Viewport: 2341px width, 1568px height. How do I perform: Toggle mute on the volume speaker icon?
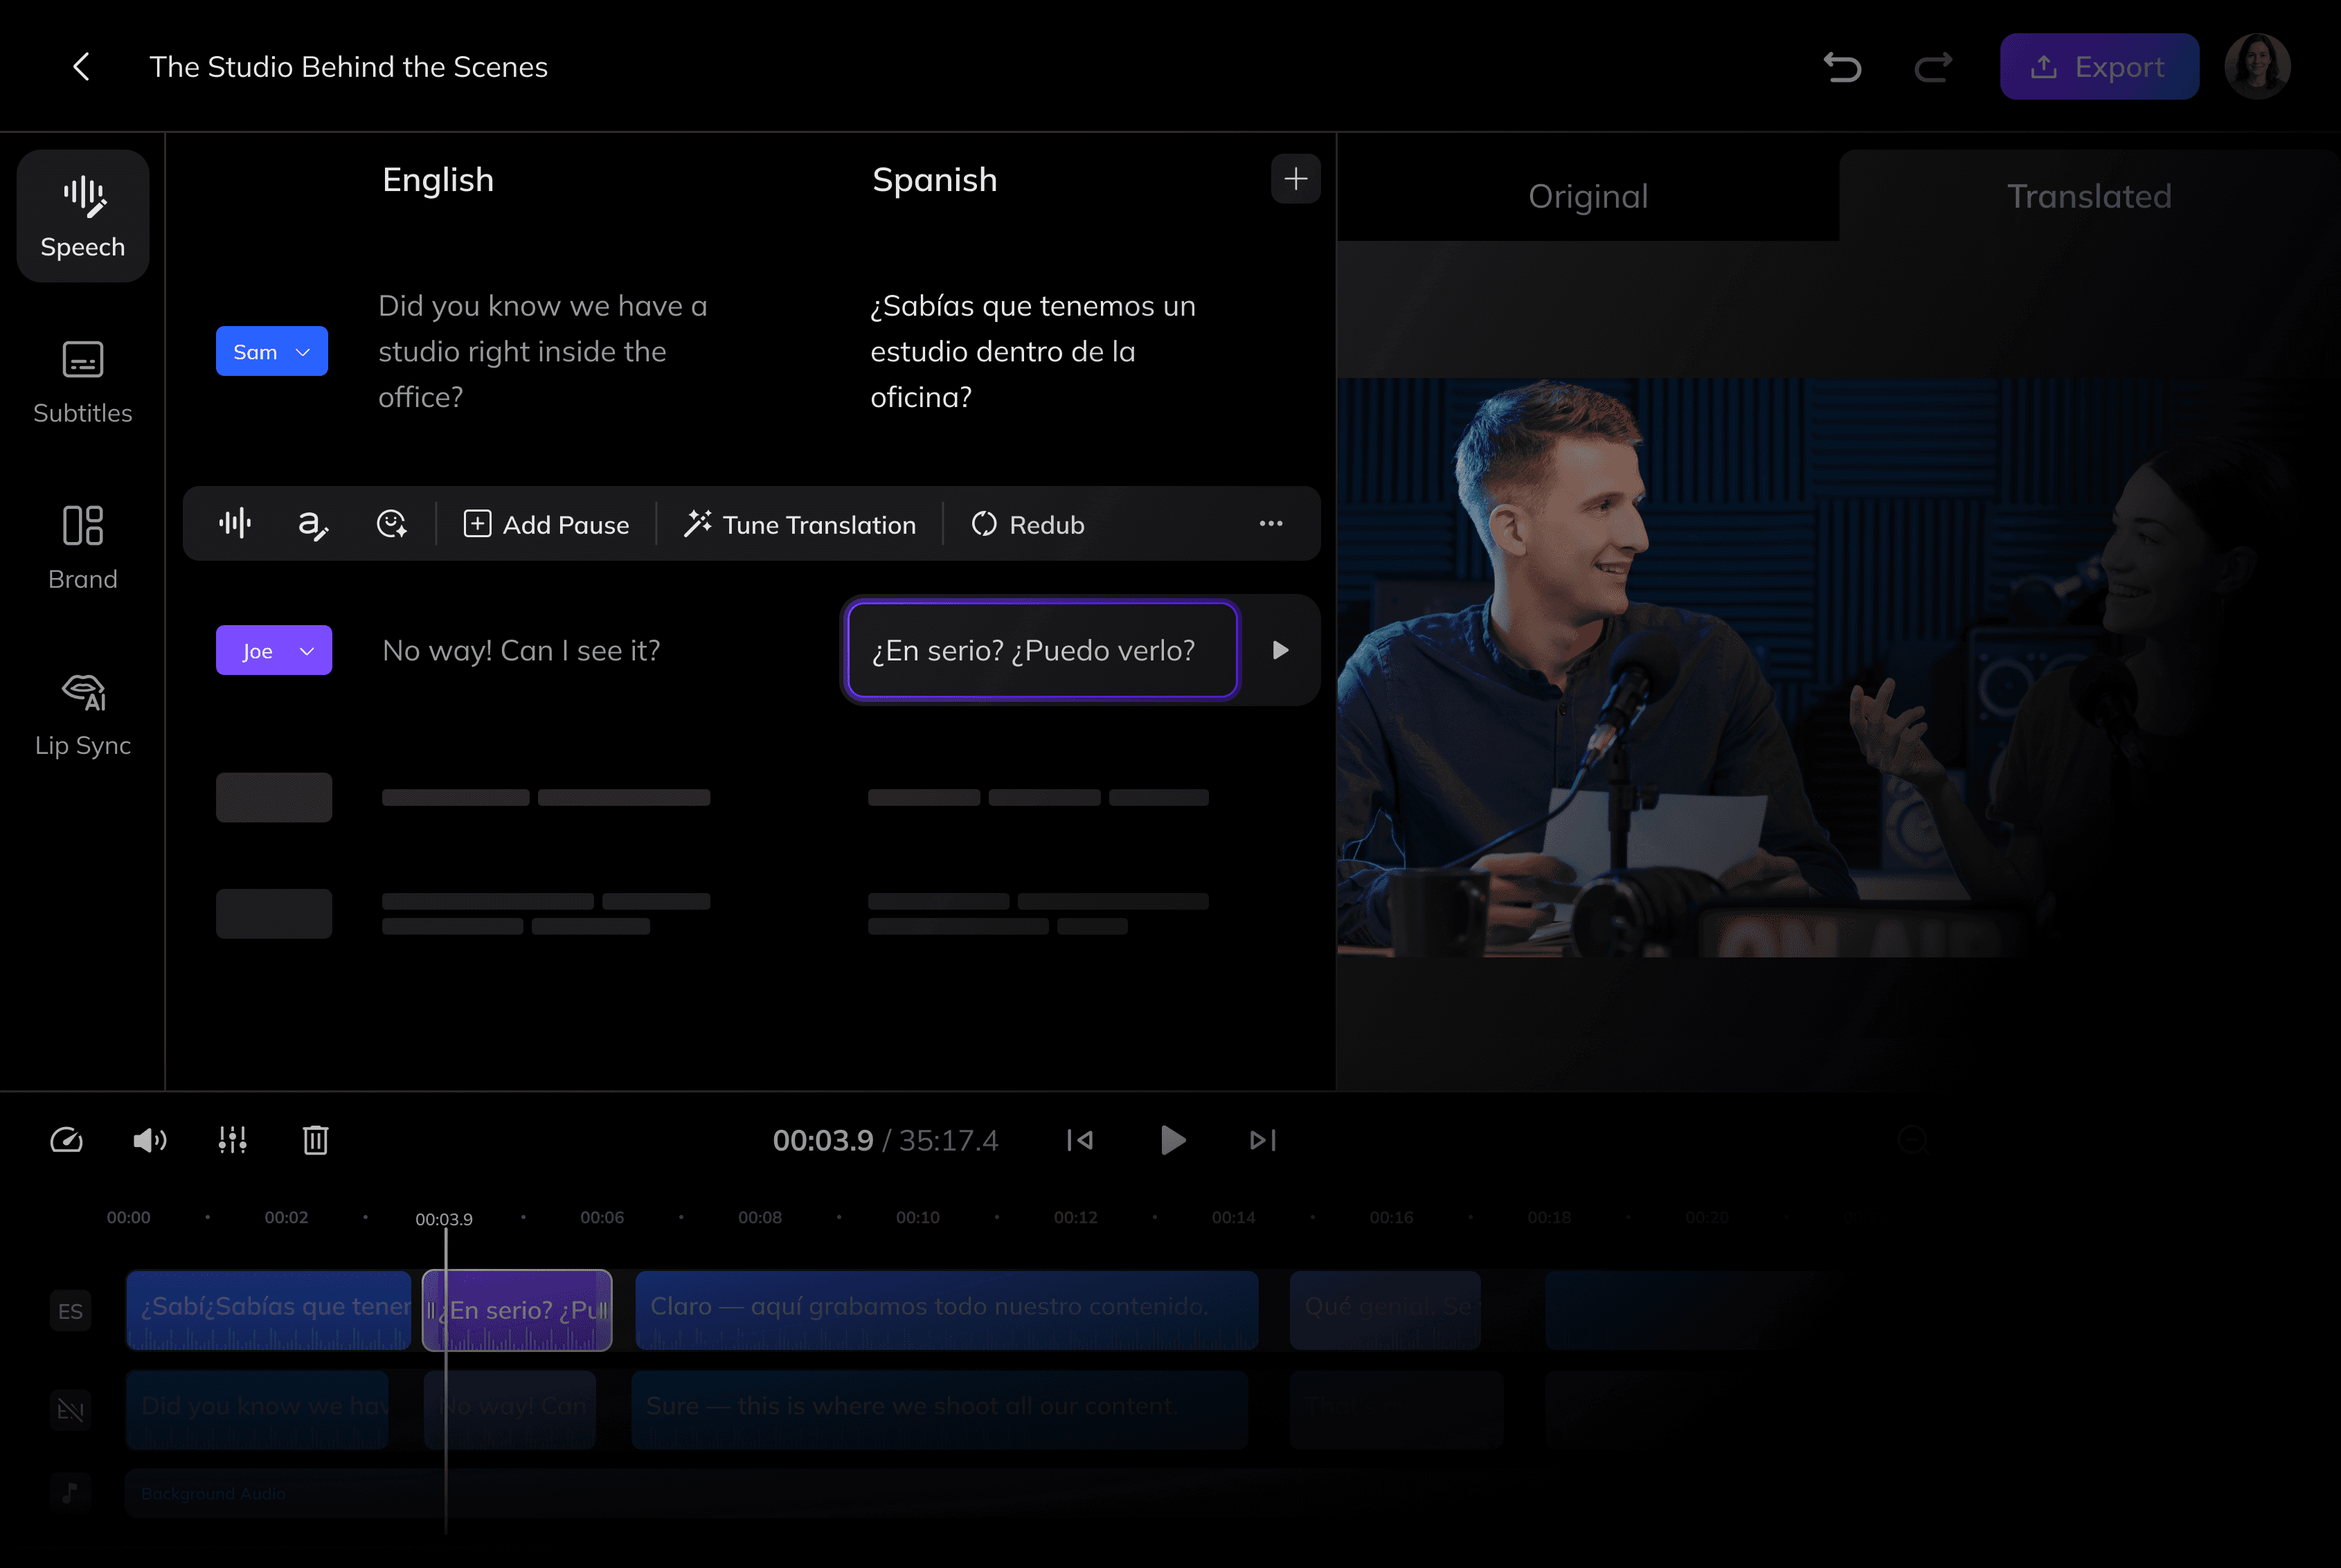click(150, 1140)
